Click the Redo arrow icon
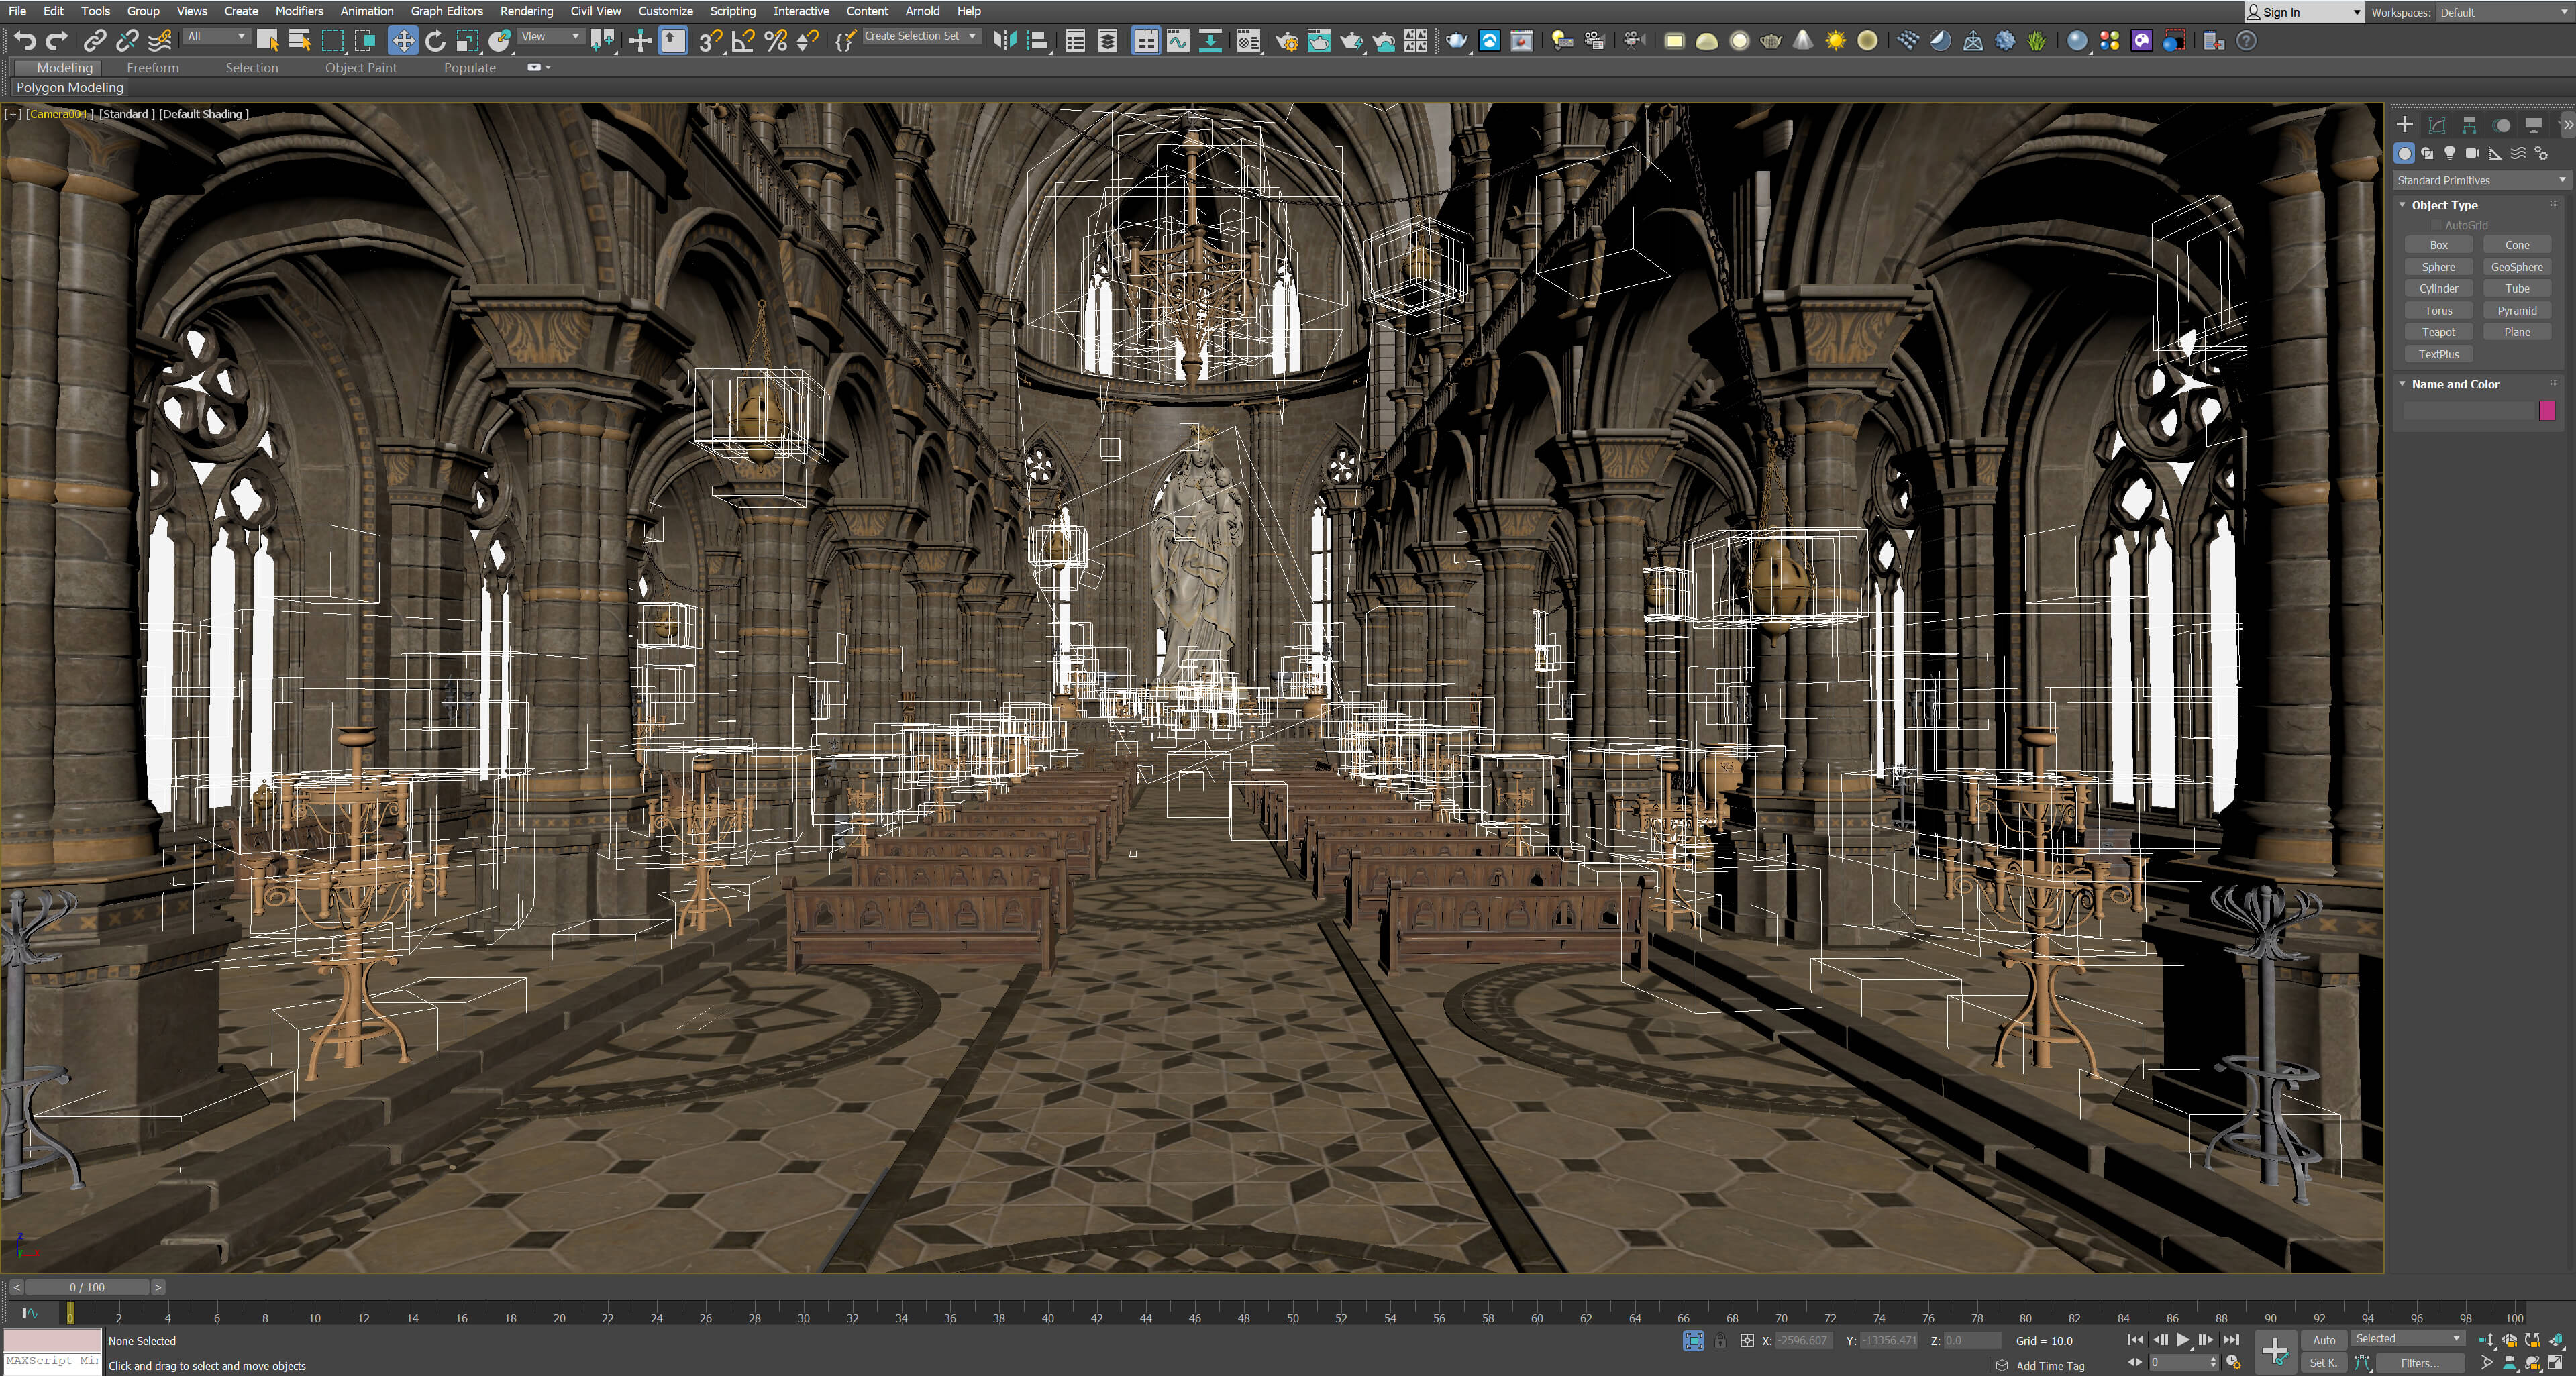The height and width of the screenshot is (1376, 2576). tap(58, 41)
